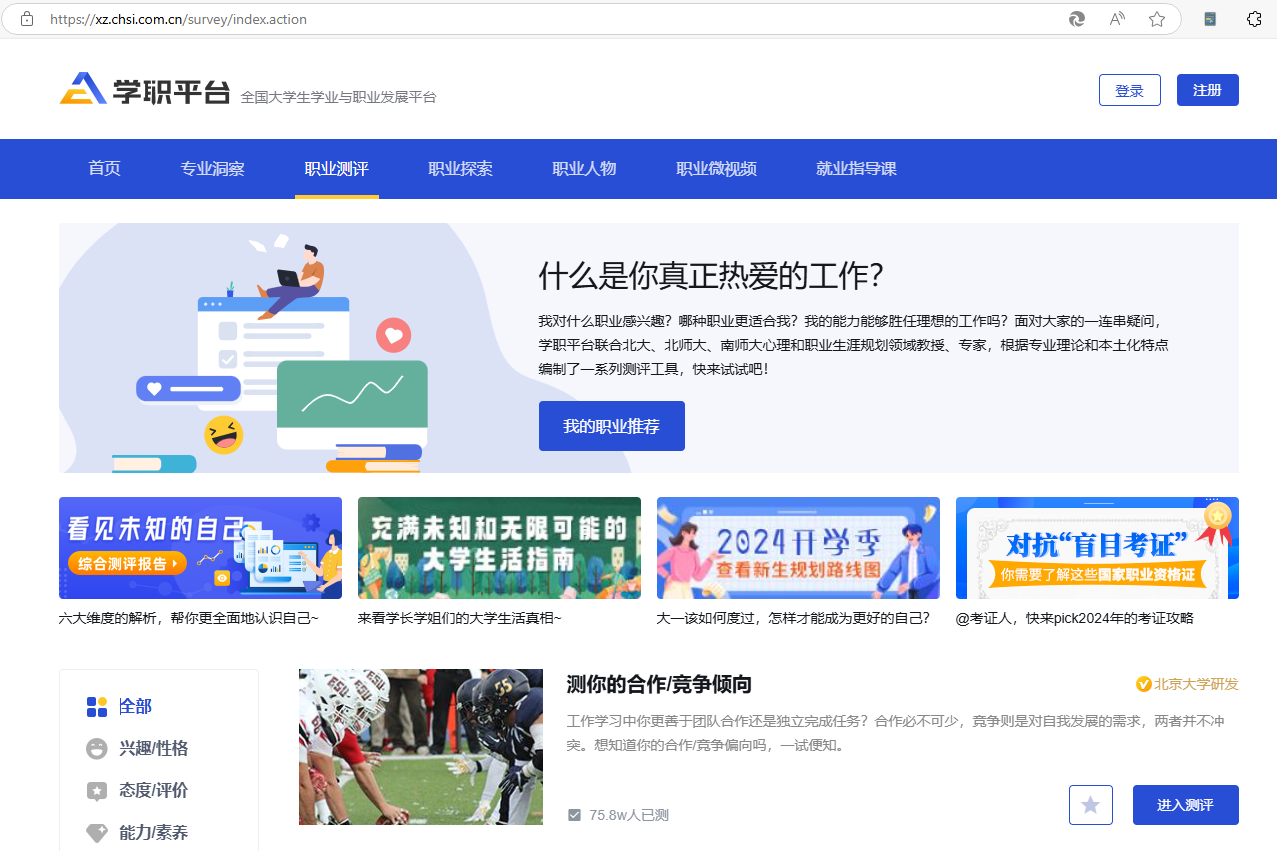Screen dimensions: 1277x851
Task: Click the 态度/评价 sidebar icon
Action: pyautogui.click(x=95, y=790)
